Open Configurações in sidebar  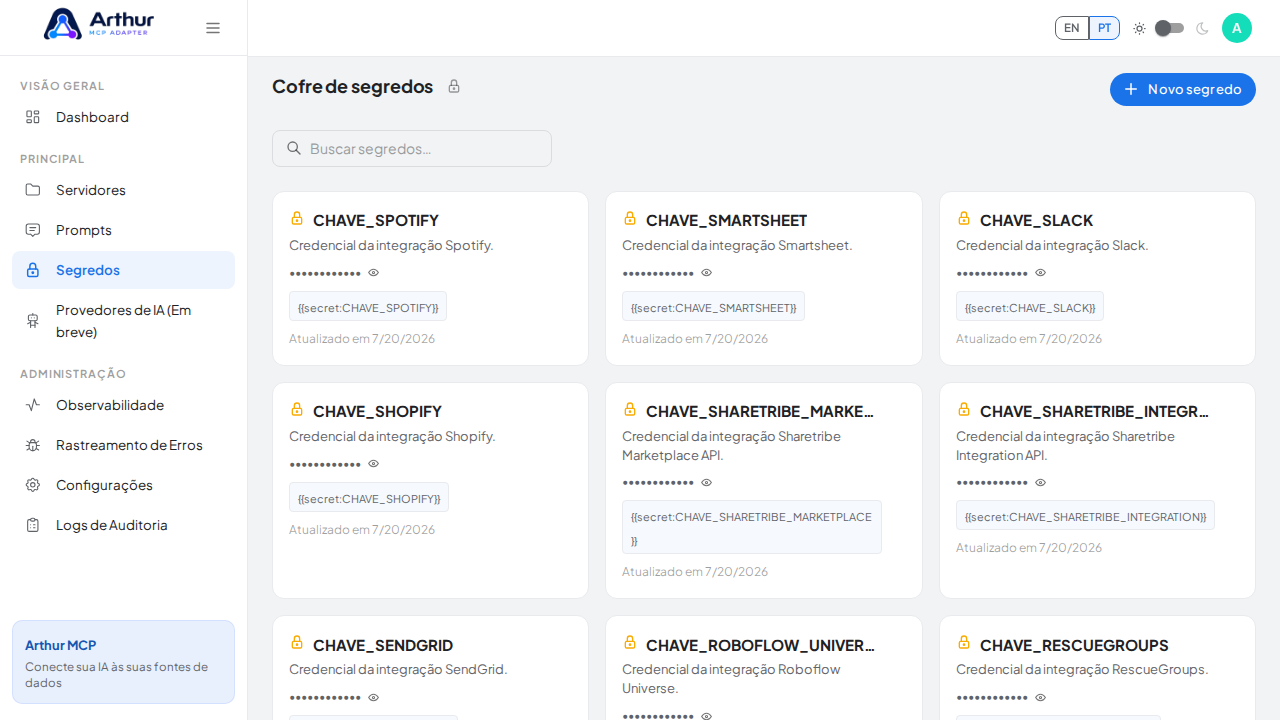[x=123, y=485]
